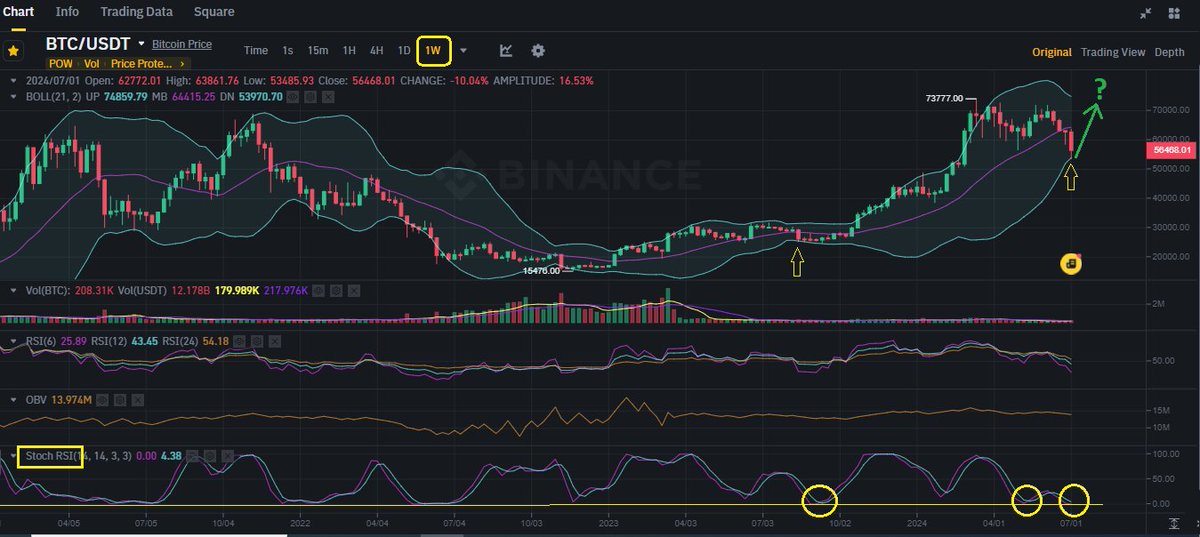
Task: Select the Original chart view
Action: (x=1052, y=52)
